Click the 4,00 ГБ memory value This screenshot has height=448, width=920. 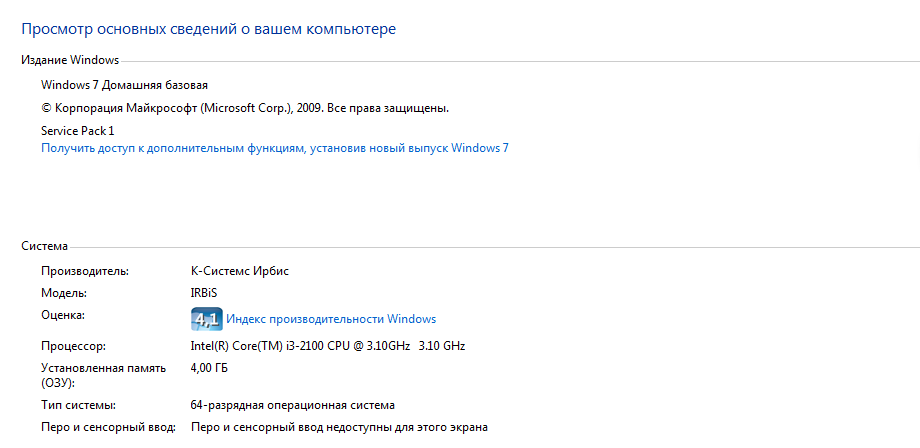(x=209, y=369)
